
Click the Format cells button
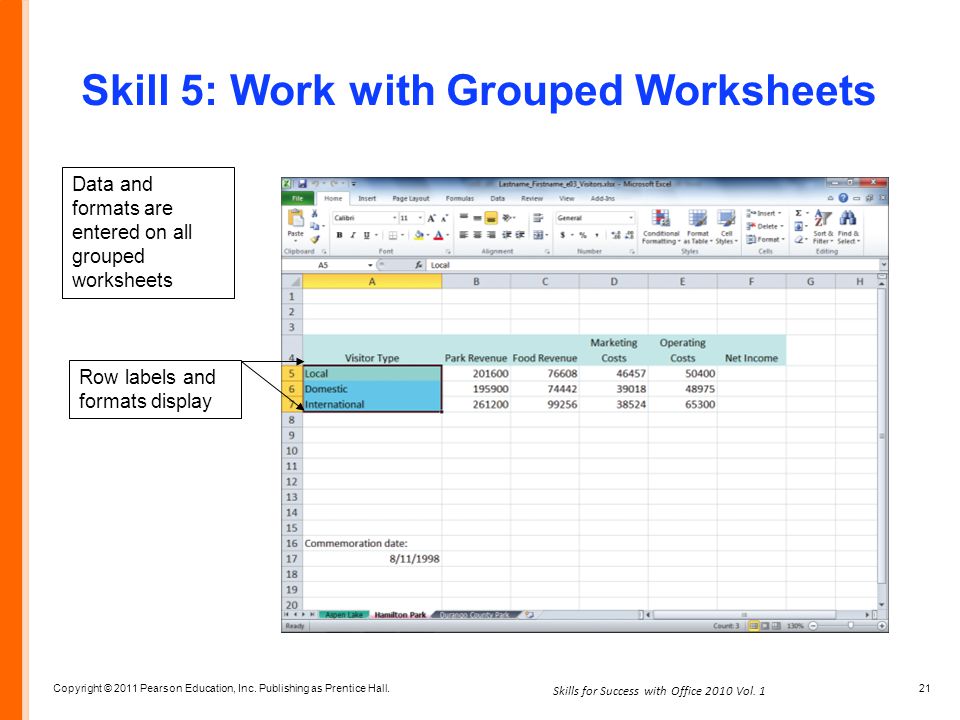765,239
